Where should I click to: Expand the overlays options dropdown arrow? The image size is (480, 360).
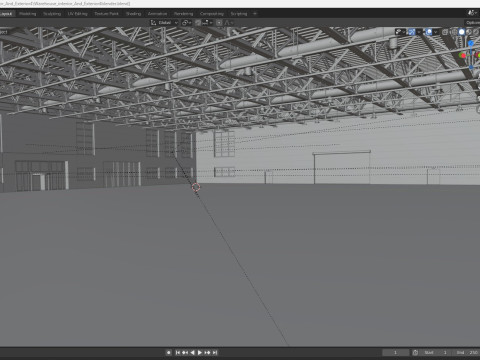click(436, 32)
